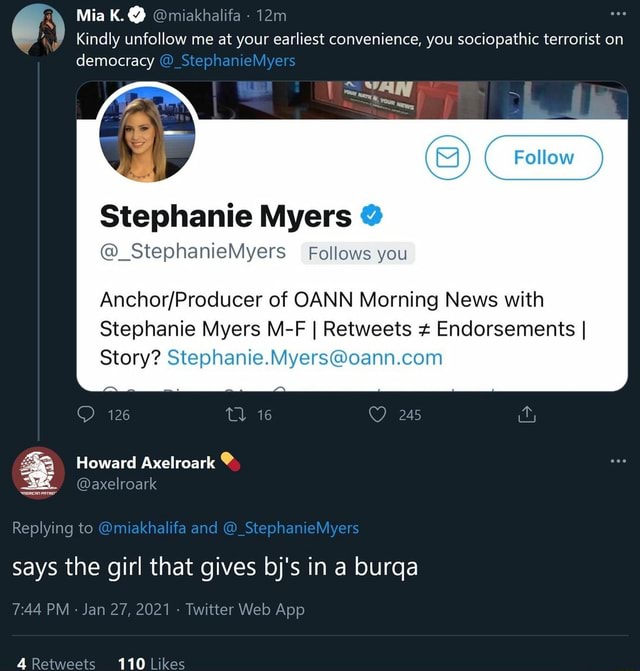Open the share icon under Mia K.'s tweet
640x671 pixels.
527,414
